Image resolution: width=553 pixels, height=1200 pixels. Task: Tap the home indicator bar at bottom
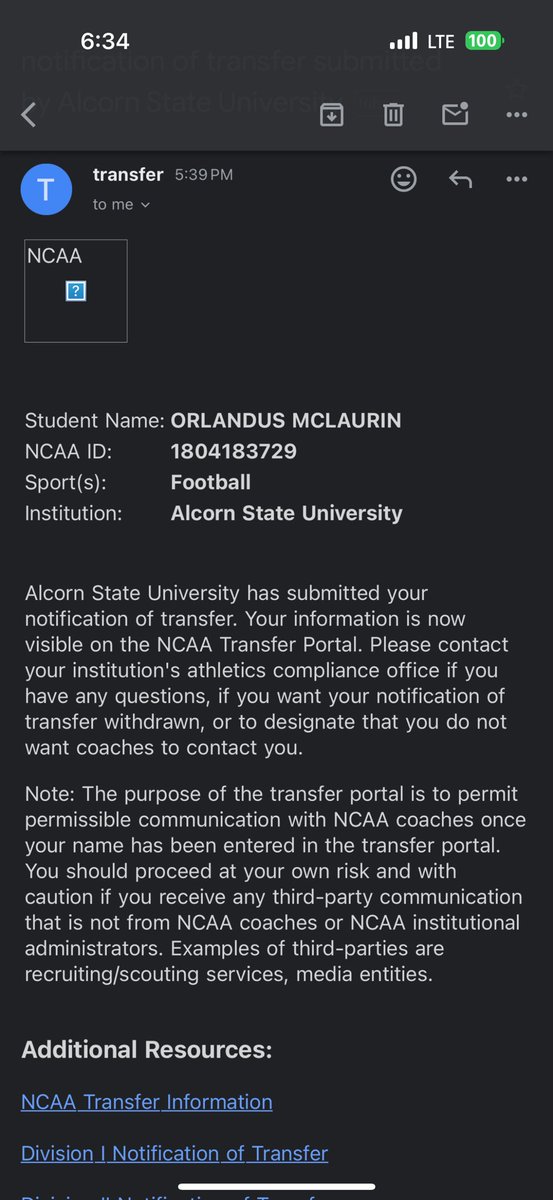[276, 1187]
